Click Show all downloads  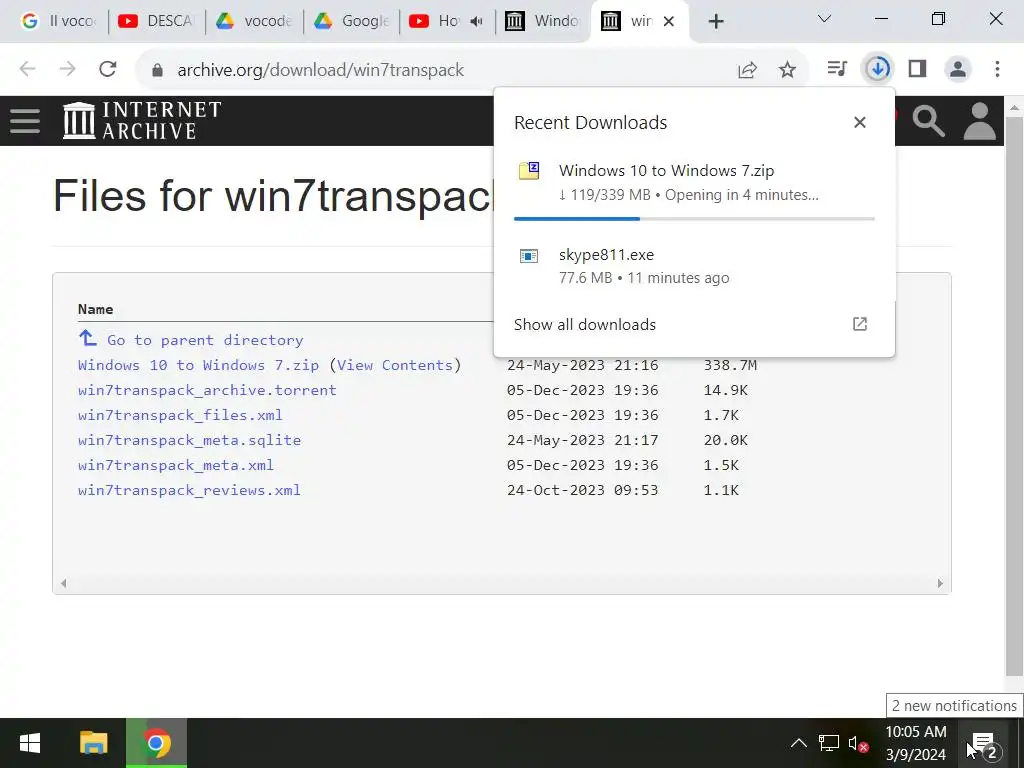[x=584, y=325]
